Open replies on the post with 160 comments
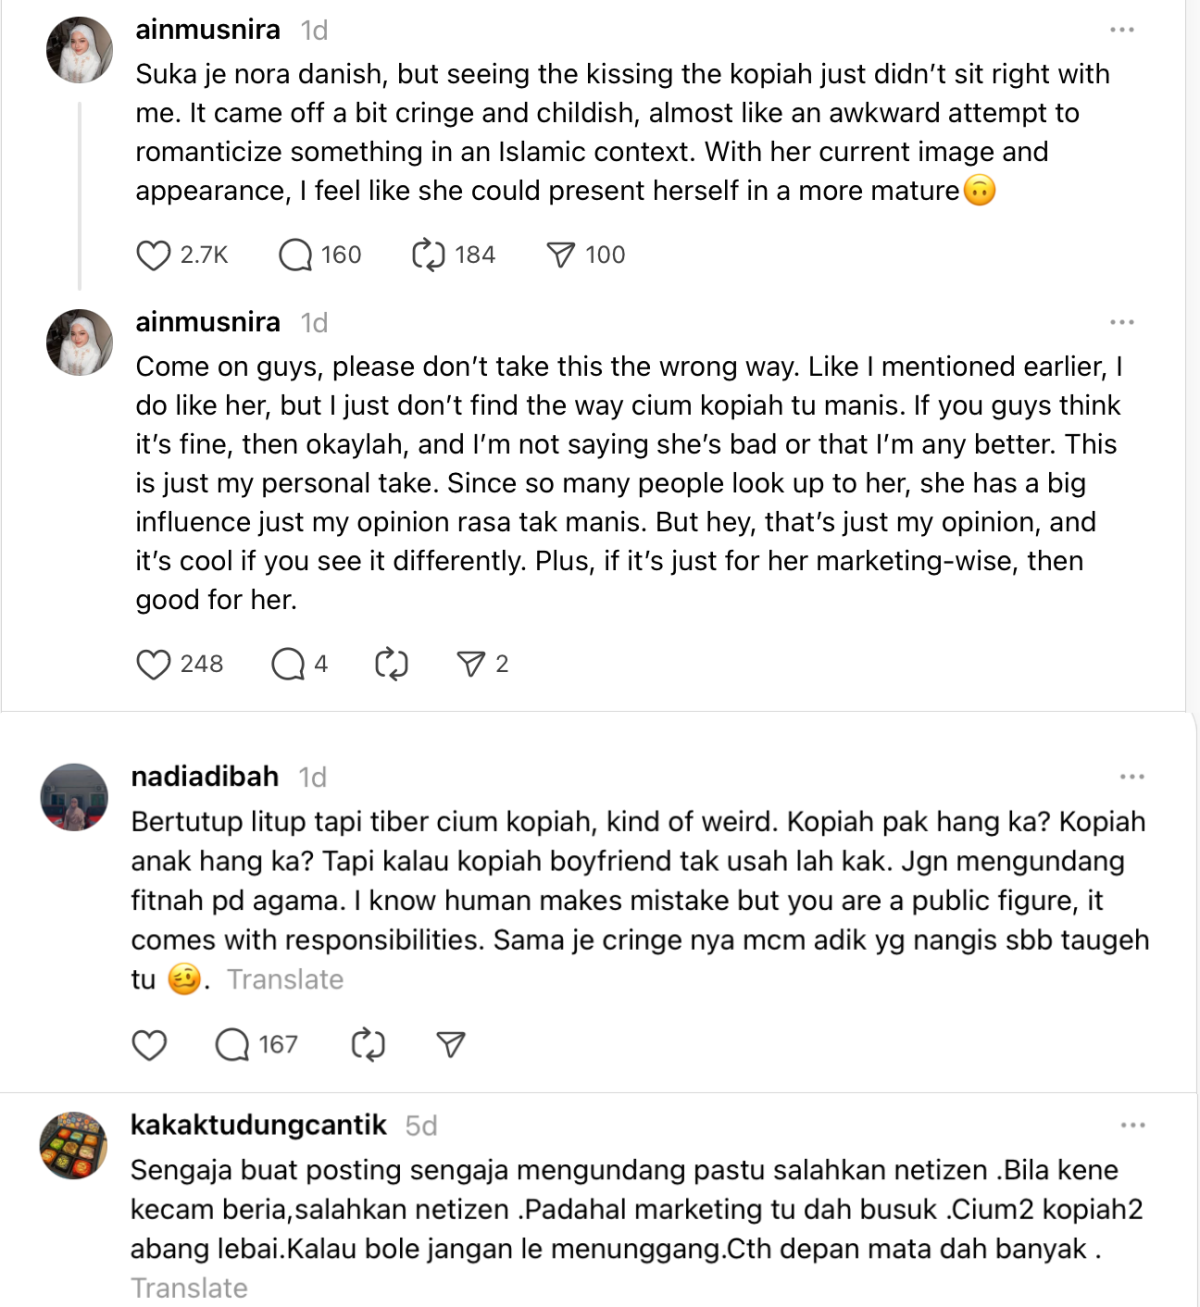Image resolution: width=1200 pixels, height=1307 pixels. pyautogui.click(x=295, y=256)
